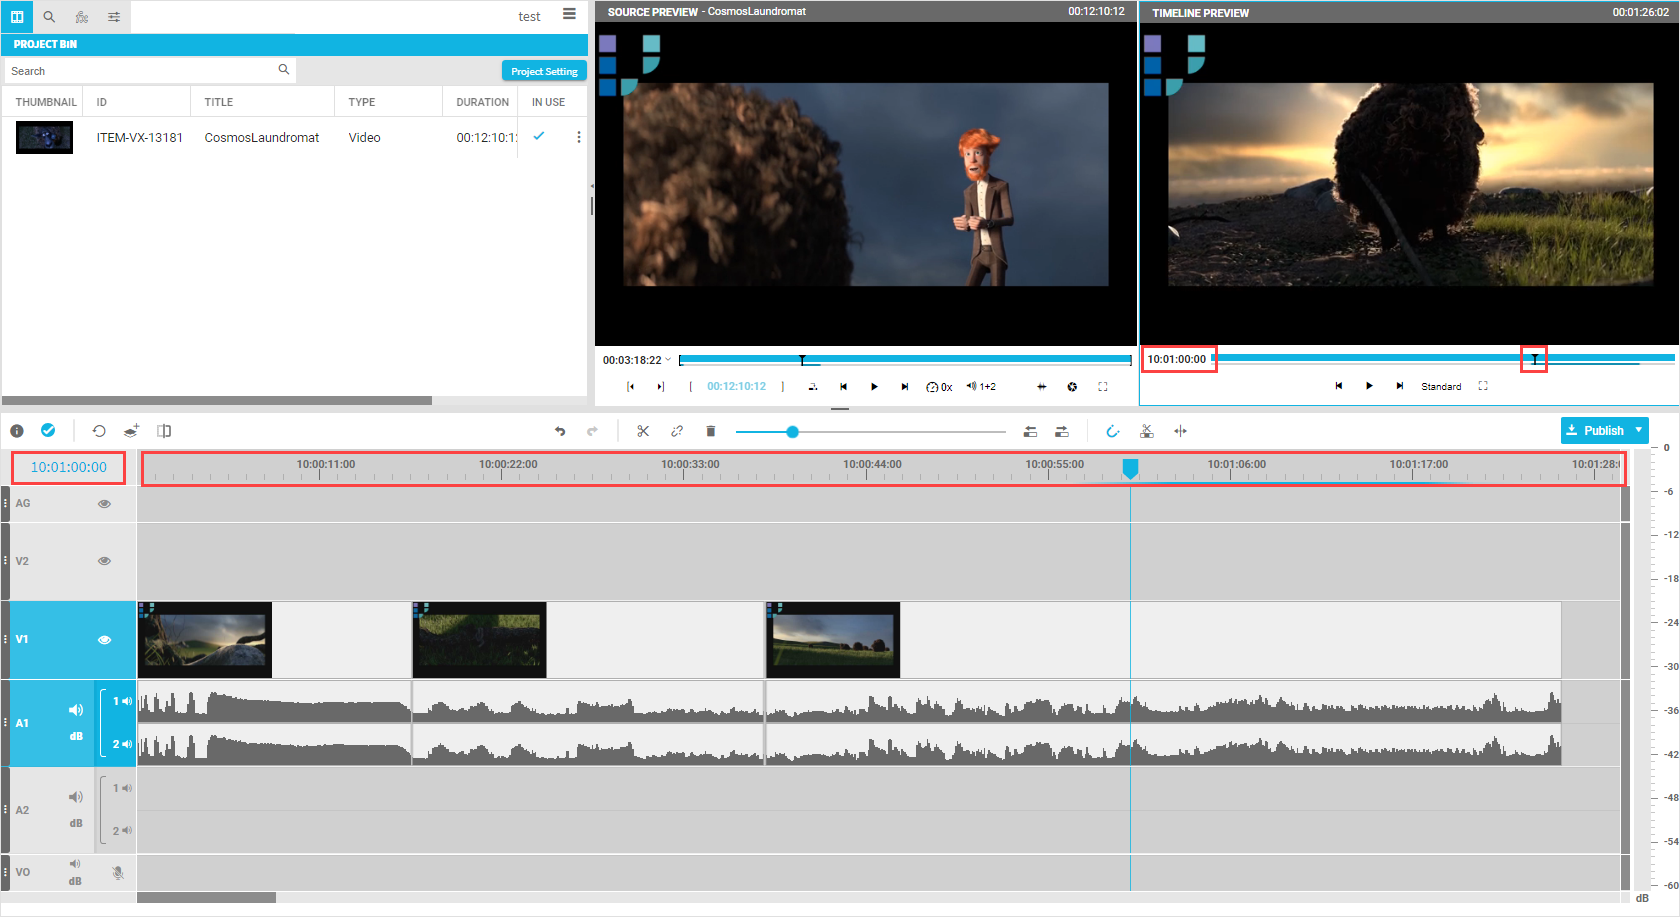Click the Project Setting button
This screenshot has width=1680, height=917.
544,71
